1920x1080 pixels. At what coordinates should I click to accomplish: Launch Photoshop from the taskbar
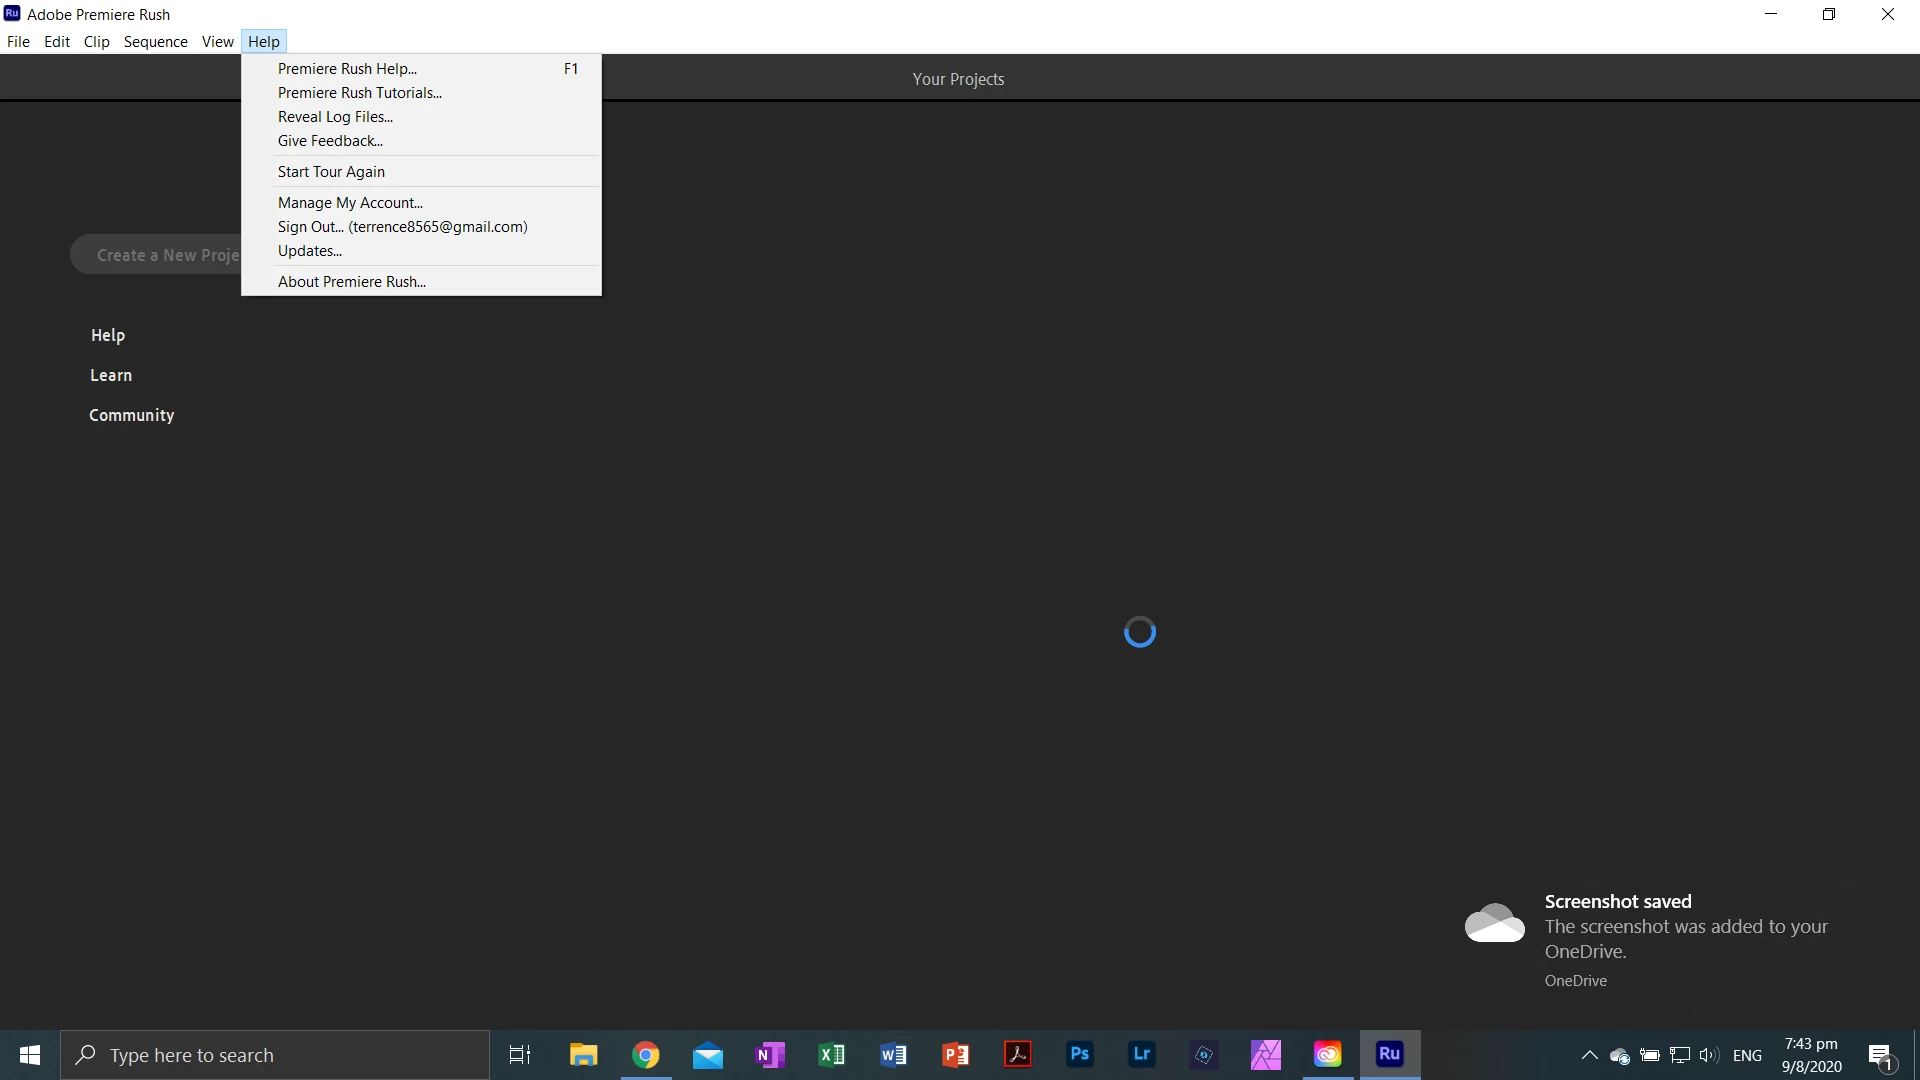(1080, 1054)
